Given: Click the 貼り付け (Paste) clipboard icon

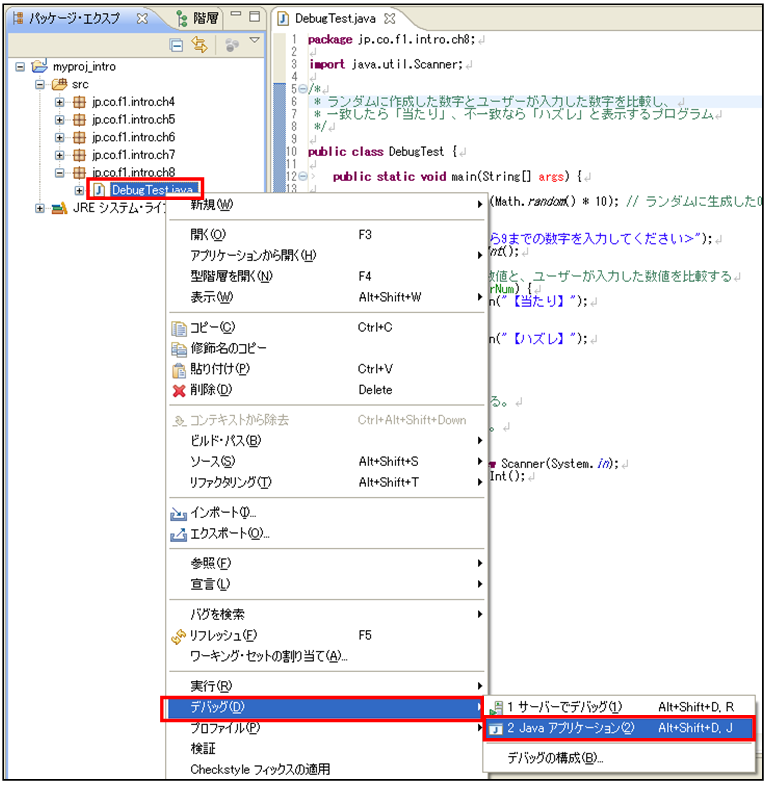Looking at the screenshot, I should coord(179,369).
